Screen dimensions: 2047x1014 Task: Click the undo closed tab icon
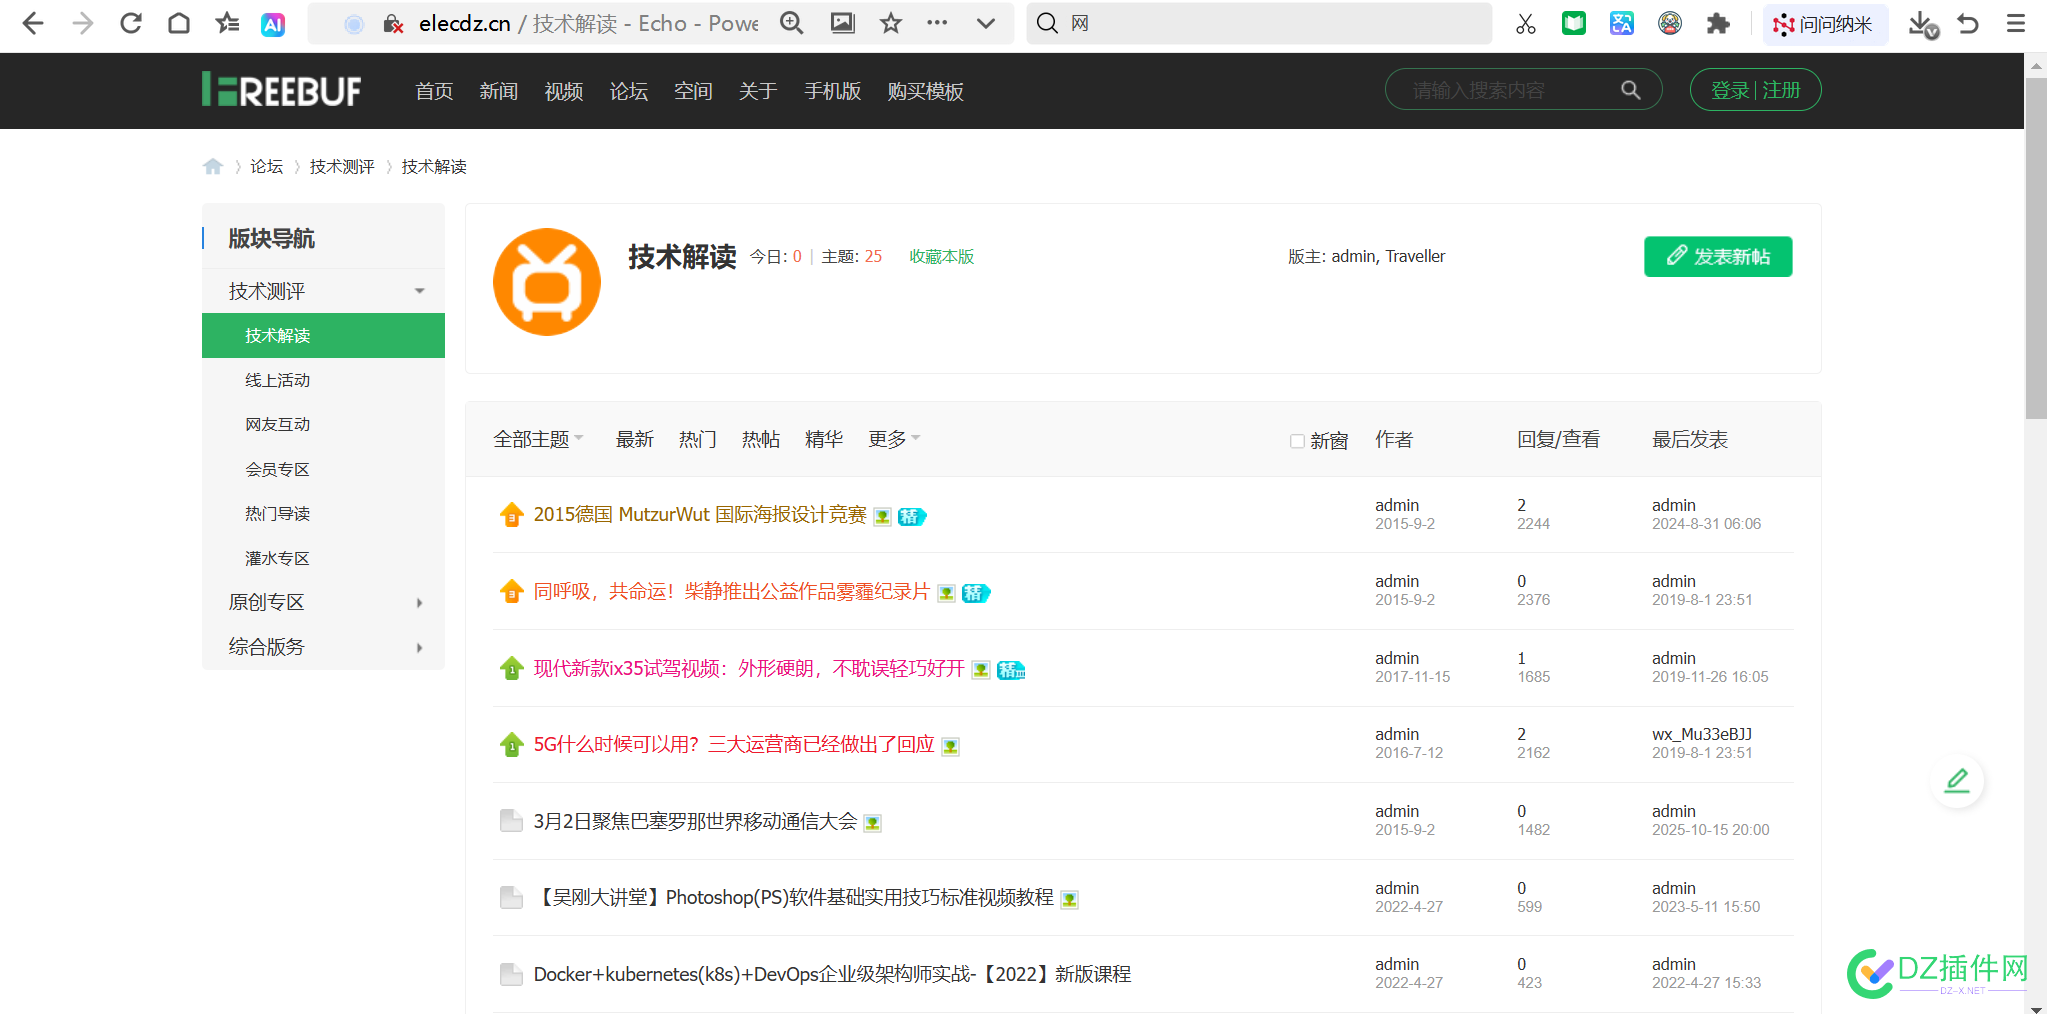click(x=1968, y=23)
